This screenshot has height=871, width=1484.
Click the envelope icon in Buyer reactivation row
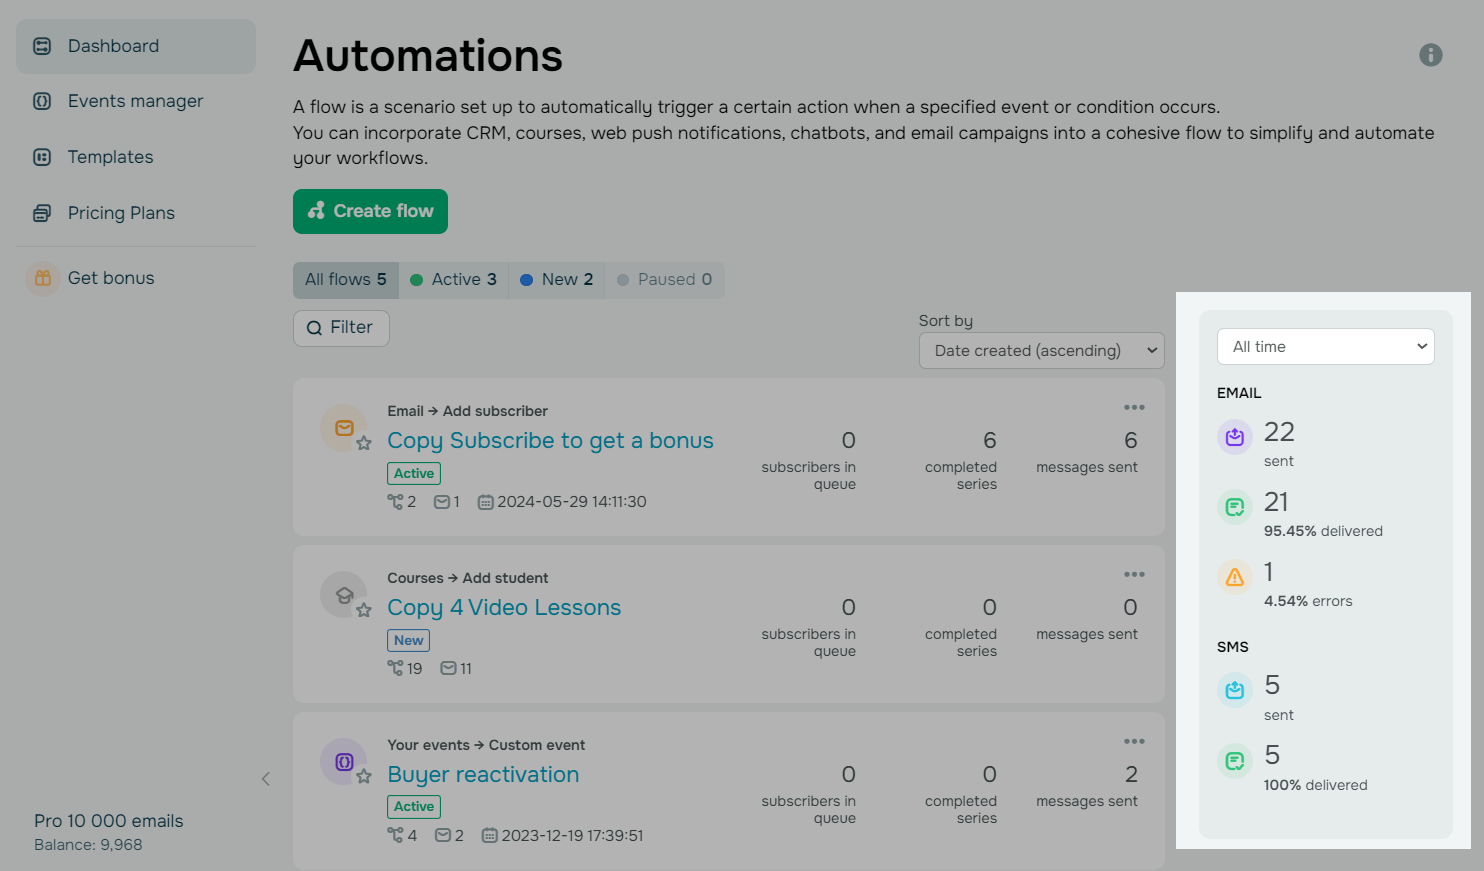[x=443, y=836]
